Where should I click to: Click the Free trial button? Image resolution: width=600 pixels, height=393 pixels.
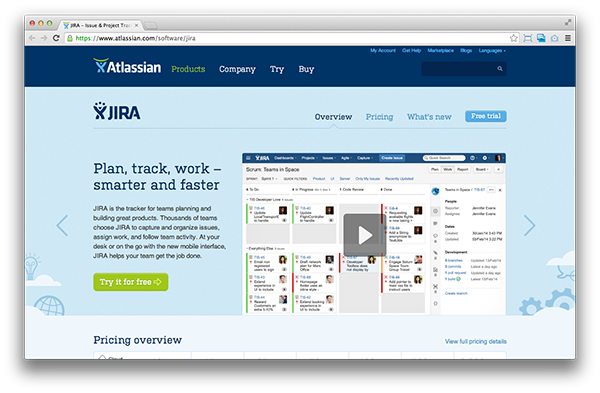486,116
